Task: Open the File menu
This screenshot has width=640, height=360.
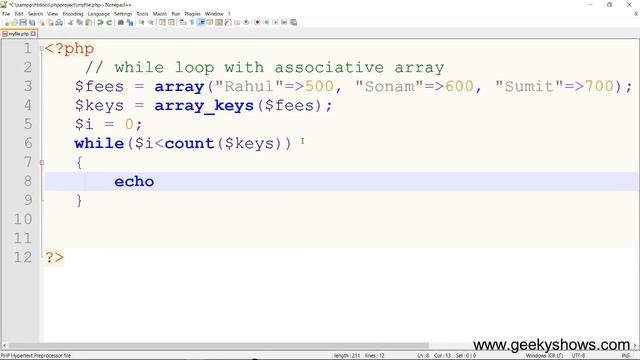Action: (x=6, y=14)
